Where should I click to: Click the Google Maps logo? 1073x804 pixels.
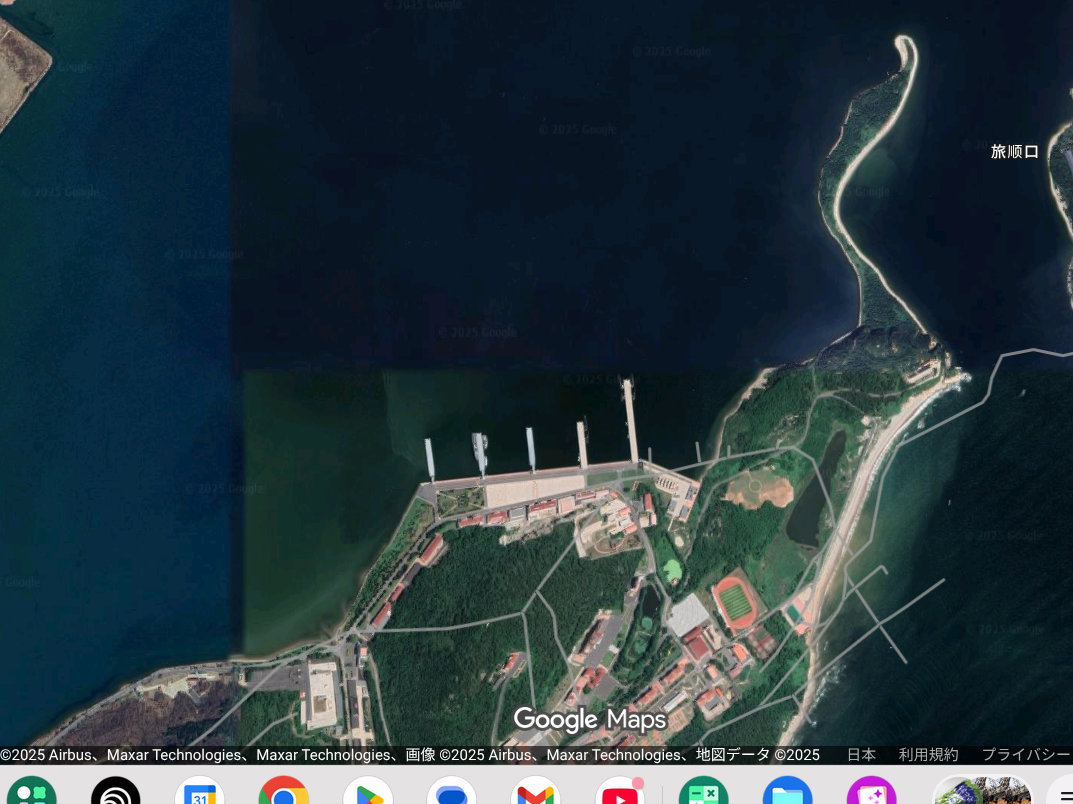[x=589, y=719]
